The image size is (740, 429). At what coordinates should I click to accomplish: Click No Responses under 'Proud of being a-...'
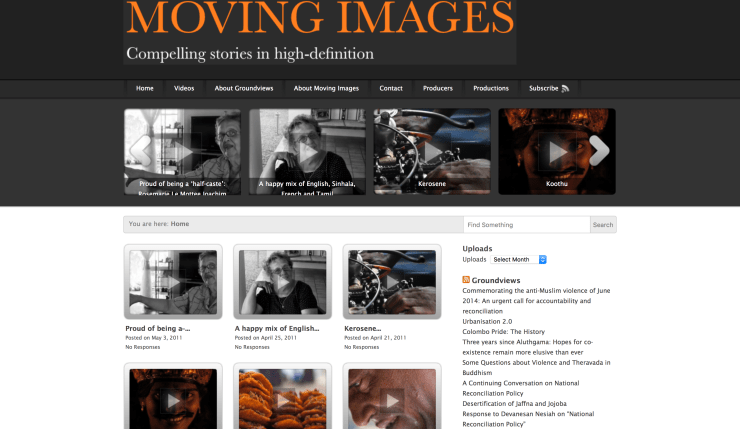pyautogui.click(x=143, y=347)
